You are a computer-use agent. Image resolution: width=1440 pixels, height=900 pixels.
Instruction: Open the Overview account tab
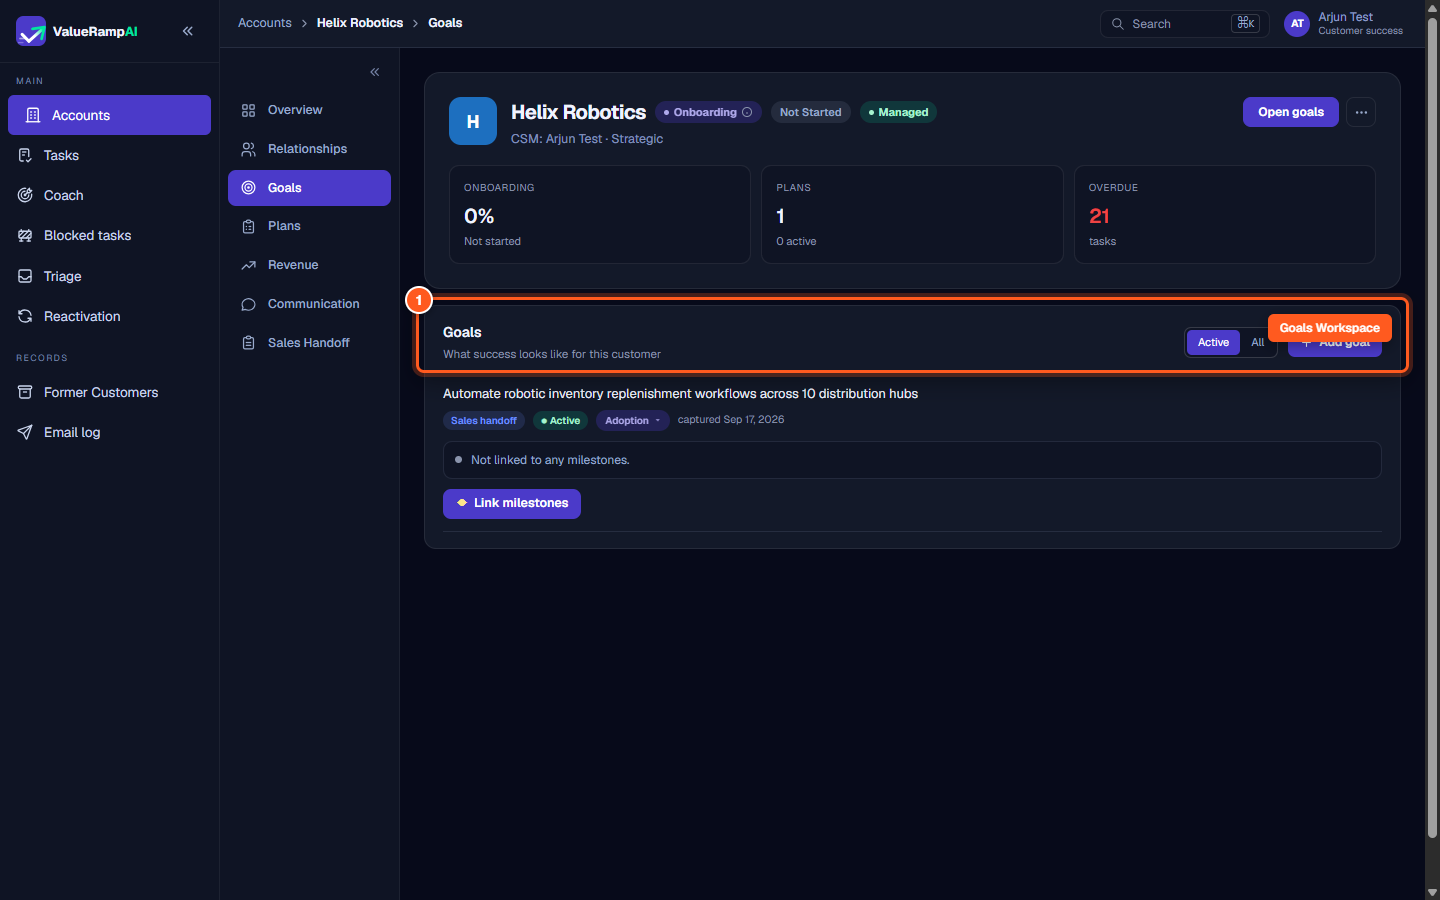tap(309, 110)
